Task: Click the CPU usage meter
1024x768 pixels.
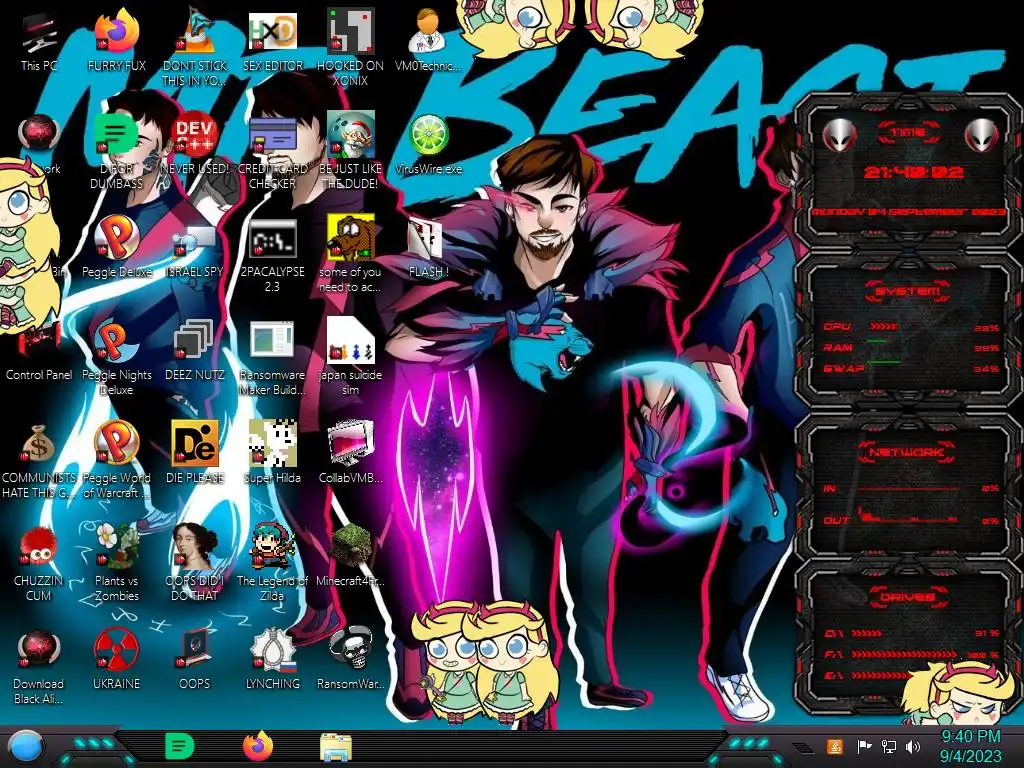Action: (x=884, y=327)
